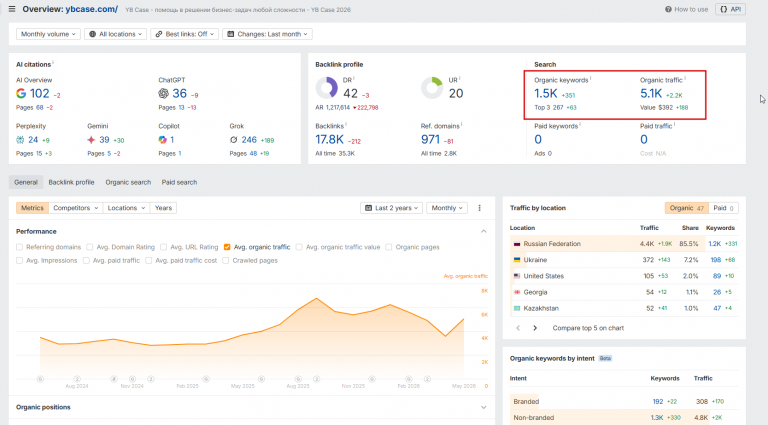Enable the Avg. organic traffic value checkbox
Image resolution: width=768 pixels, height=425 pixels.
[299, 247]
